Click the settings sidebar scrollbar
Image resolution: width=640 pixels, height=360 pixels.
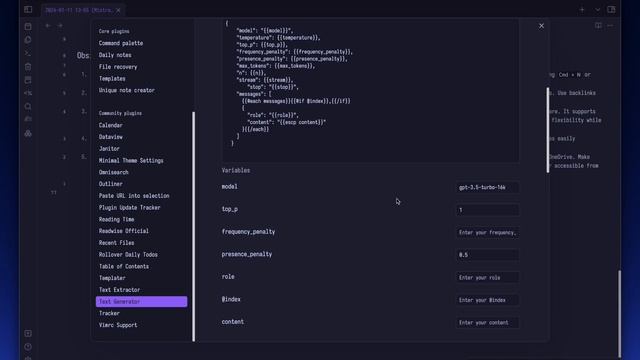193,226
